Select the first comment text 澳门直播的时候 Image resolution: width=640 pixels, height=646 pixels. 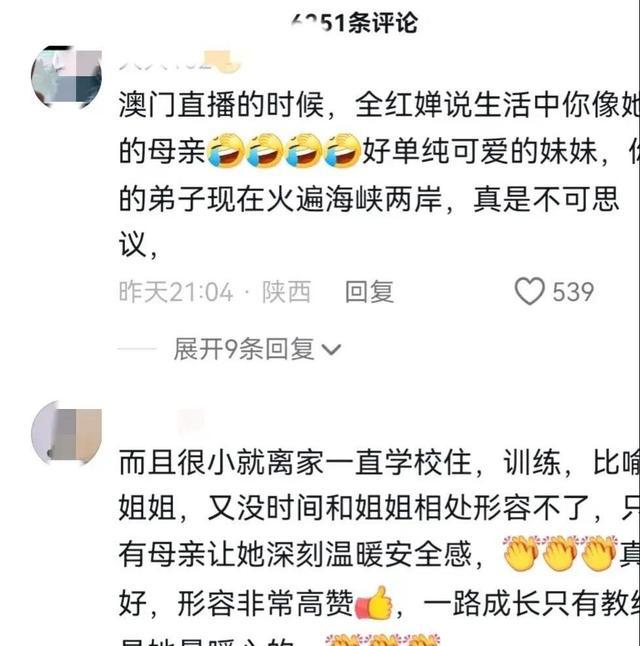pyautogui.click(x=222, y=105)
